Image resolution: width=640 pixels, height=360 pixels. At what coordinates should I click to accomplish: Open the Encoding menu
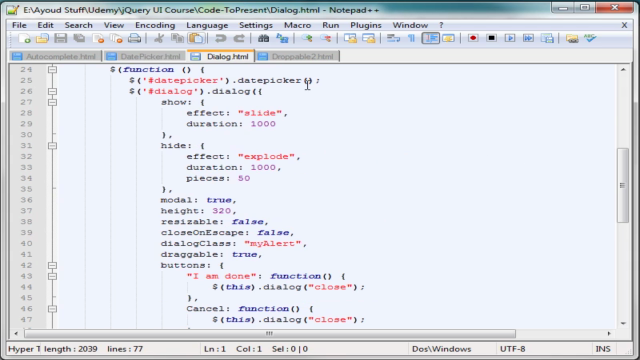tap(155, 25)
